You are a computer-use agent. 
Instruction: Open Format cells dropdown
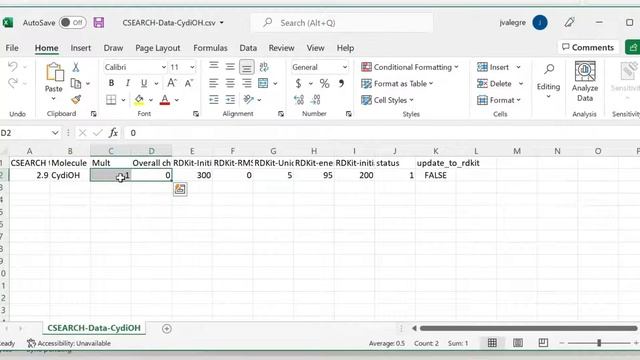[499, 100]
